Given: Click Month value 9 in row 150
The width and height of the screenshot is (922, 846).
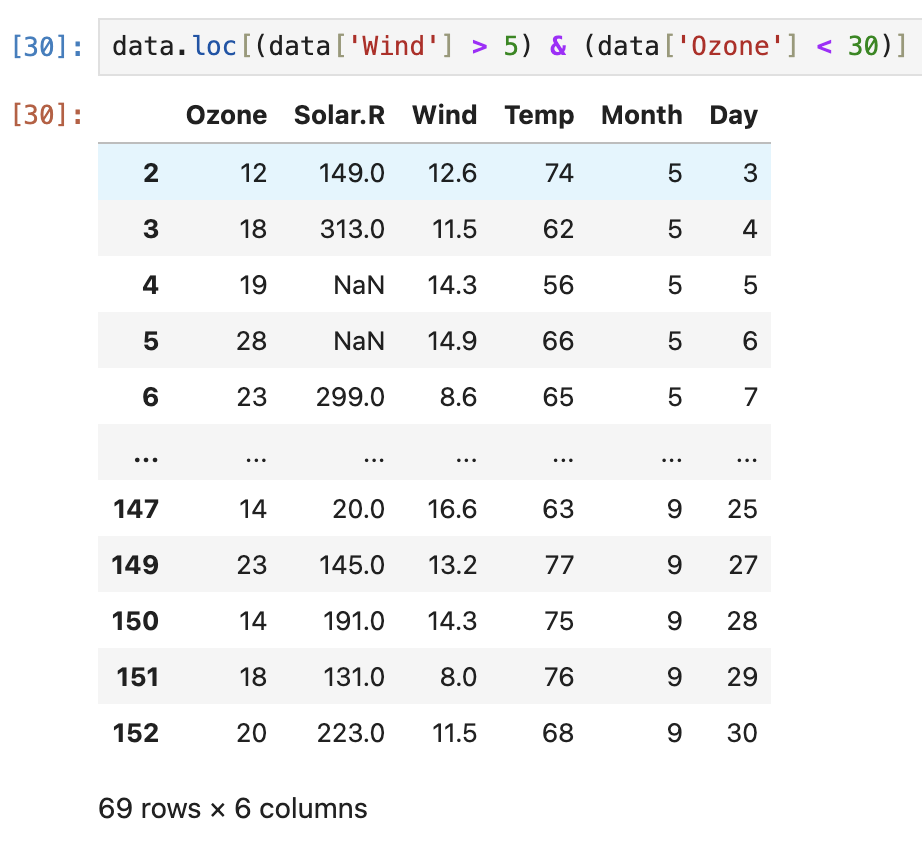Looking at the screenshot, I should click(674, 621).
